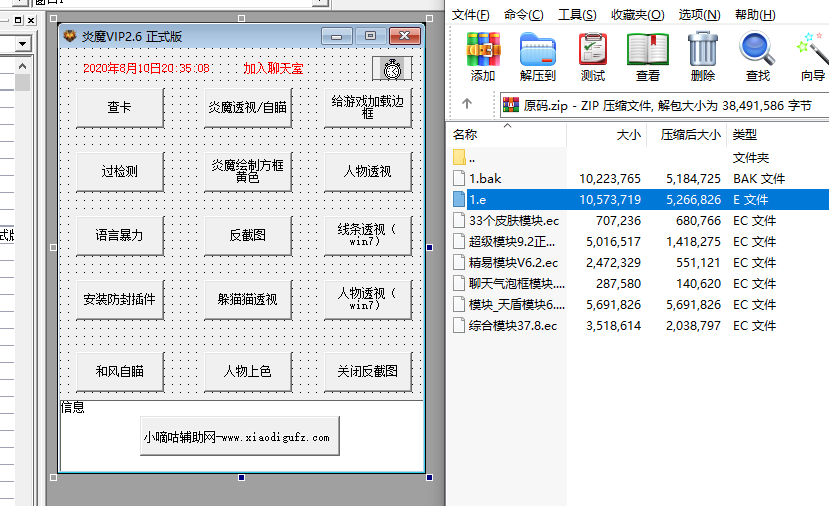Click the timer clock component icon
Screen dimensions: 829x506
coord(392,69)
